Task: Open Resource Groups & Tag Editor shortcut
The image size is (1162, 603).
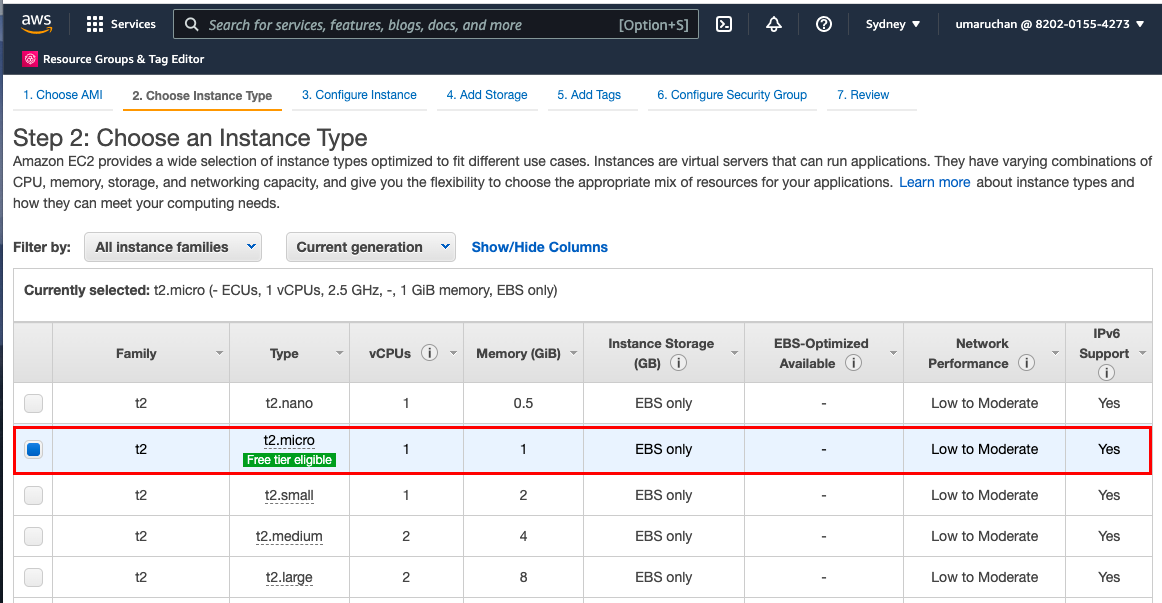Action: click(x=113, y=59)
